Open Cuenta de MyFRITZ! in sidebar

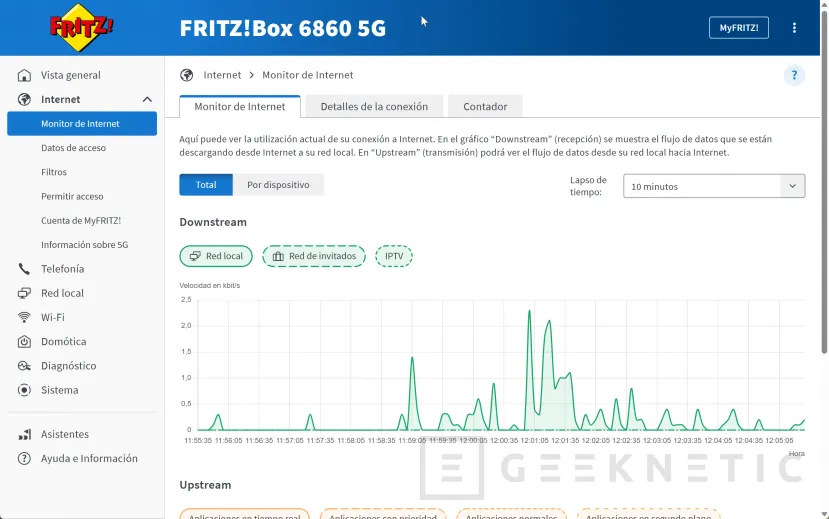(x=81, y=221)
